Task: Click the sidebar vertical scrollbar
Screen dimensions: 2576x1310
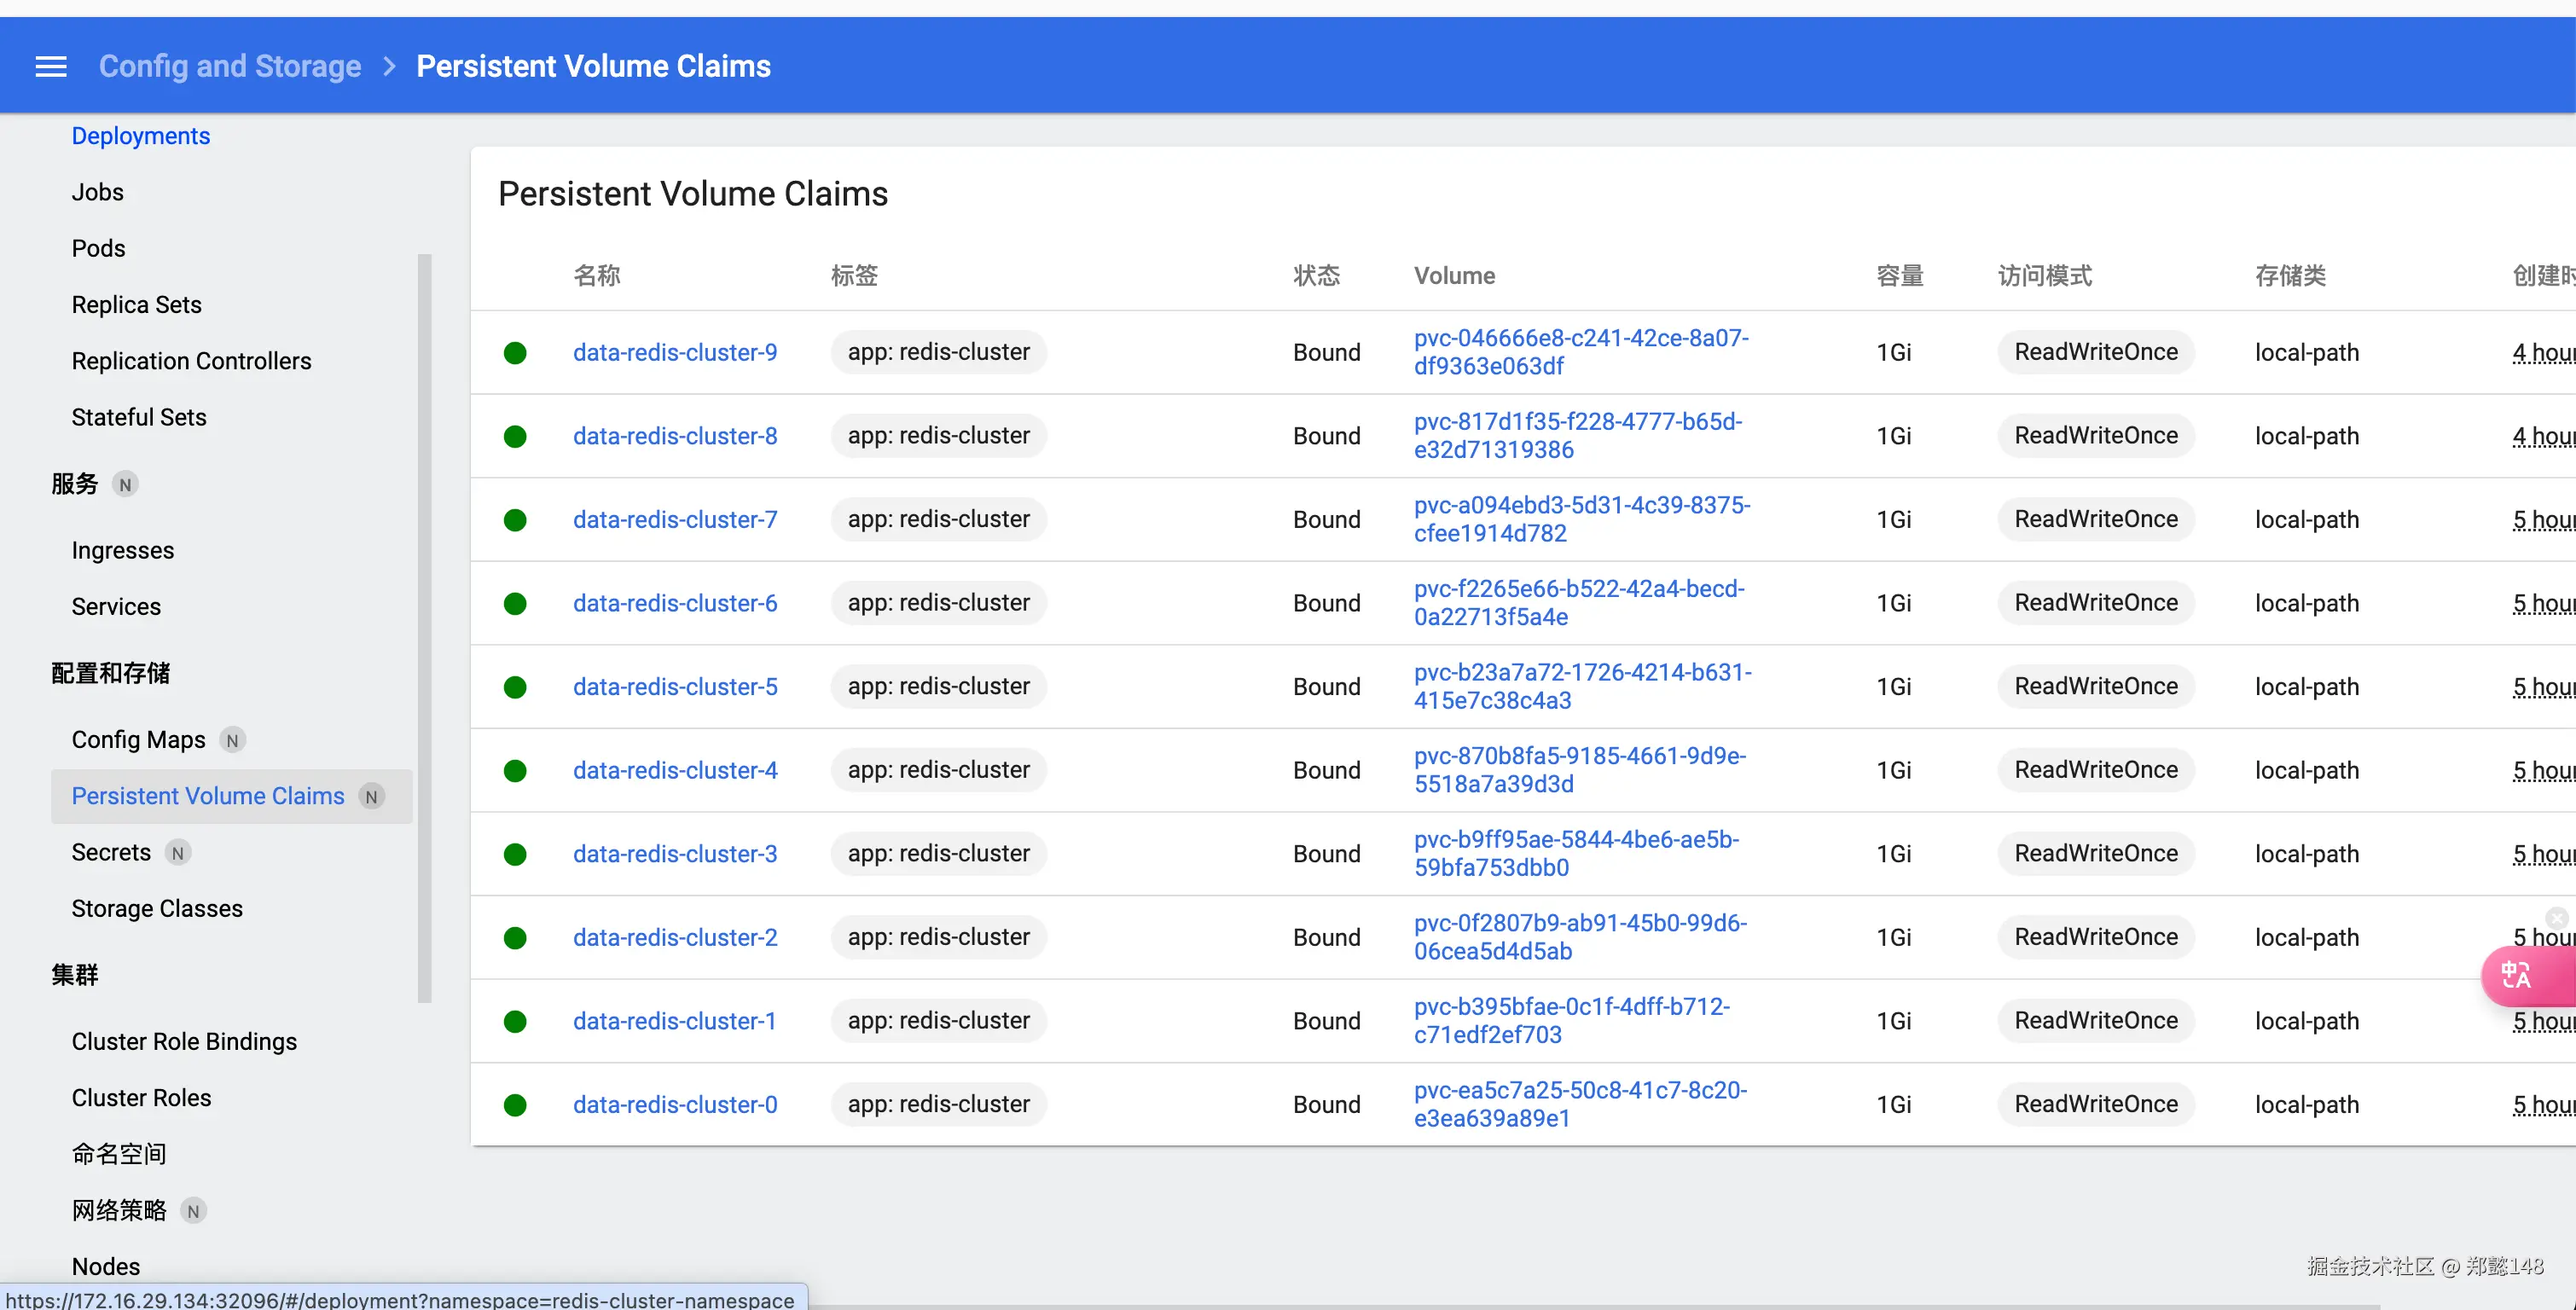Action: [x=425, y=628]
